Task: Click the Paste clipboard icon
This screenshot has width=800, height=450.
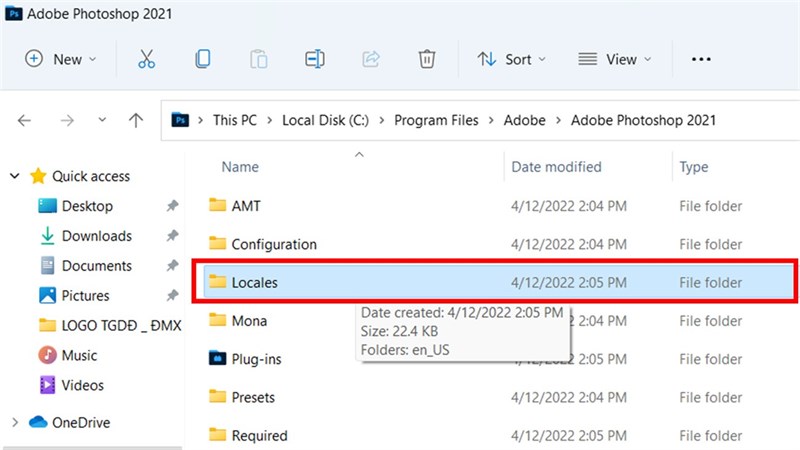Action: tap(259, 59)
